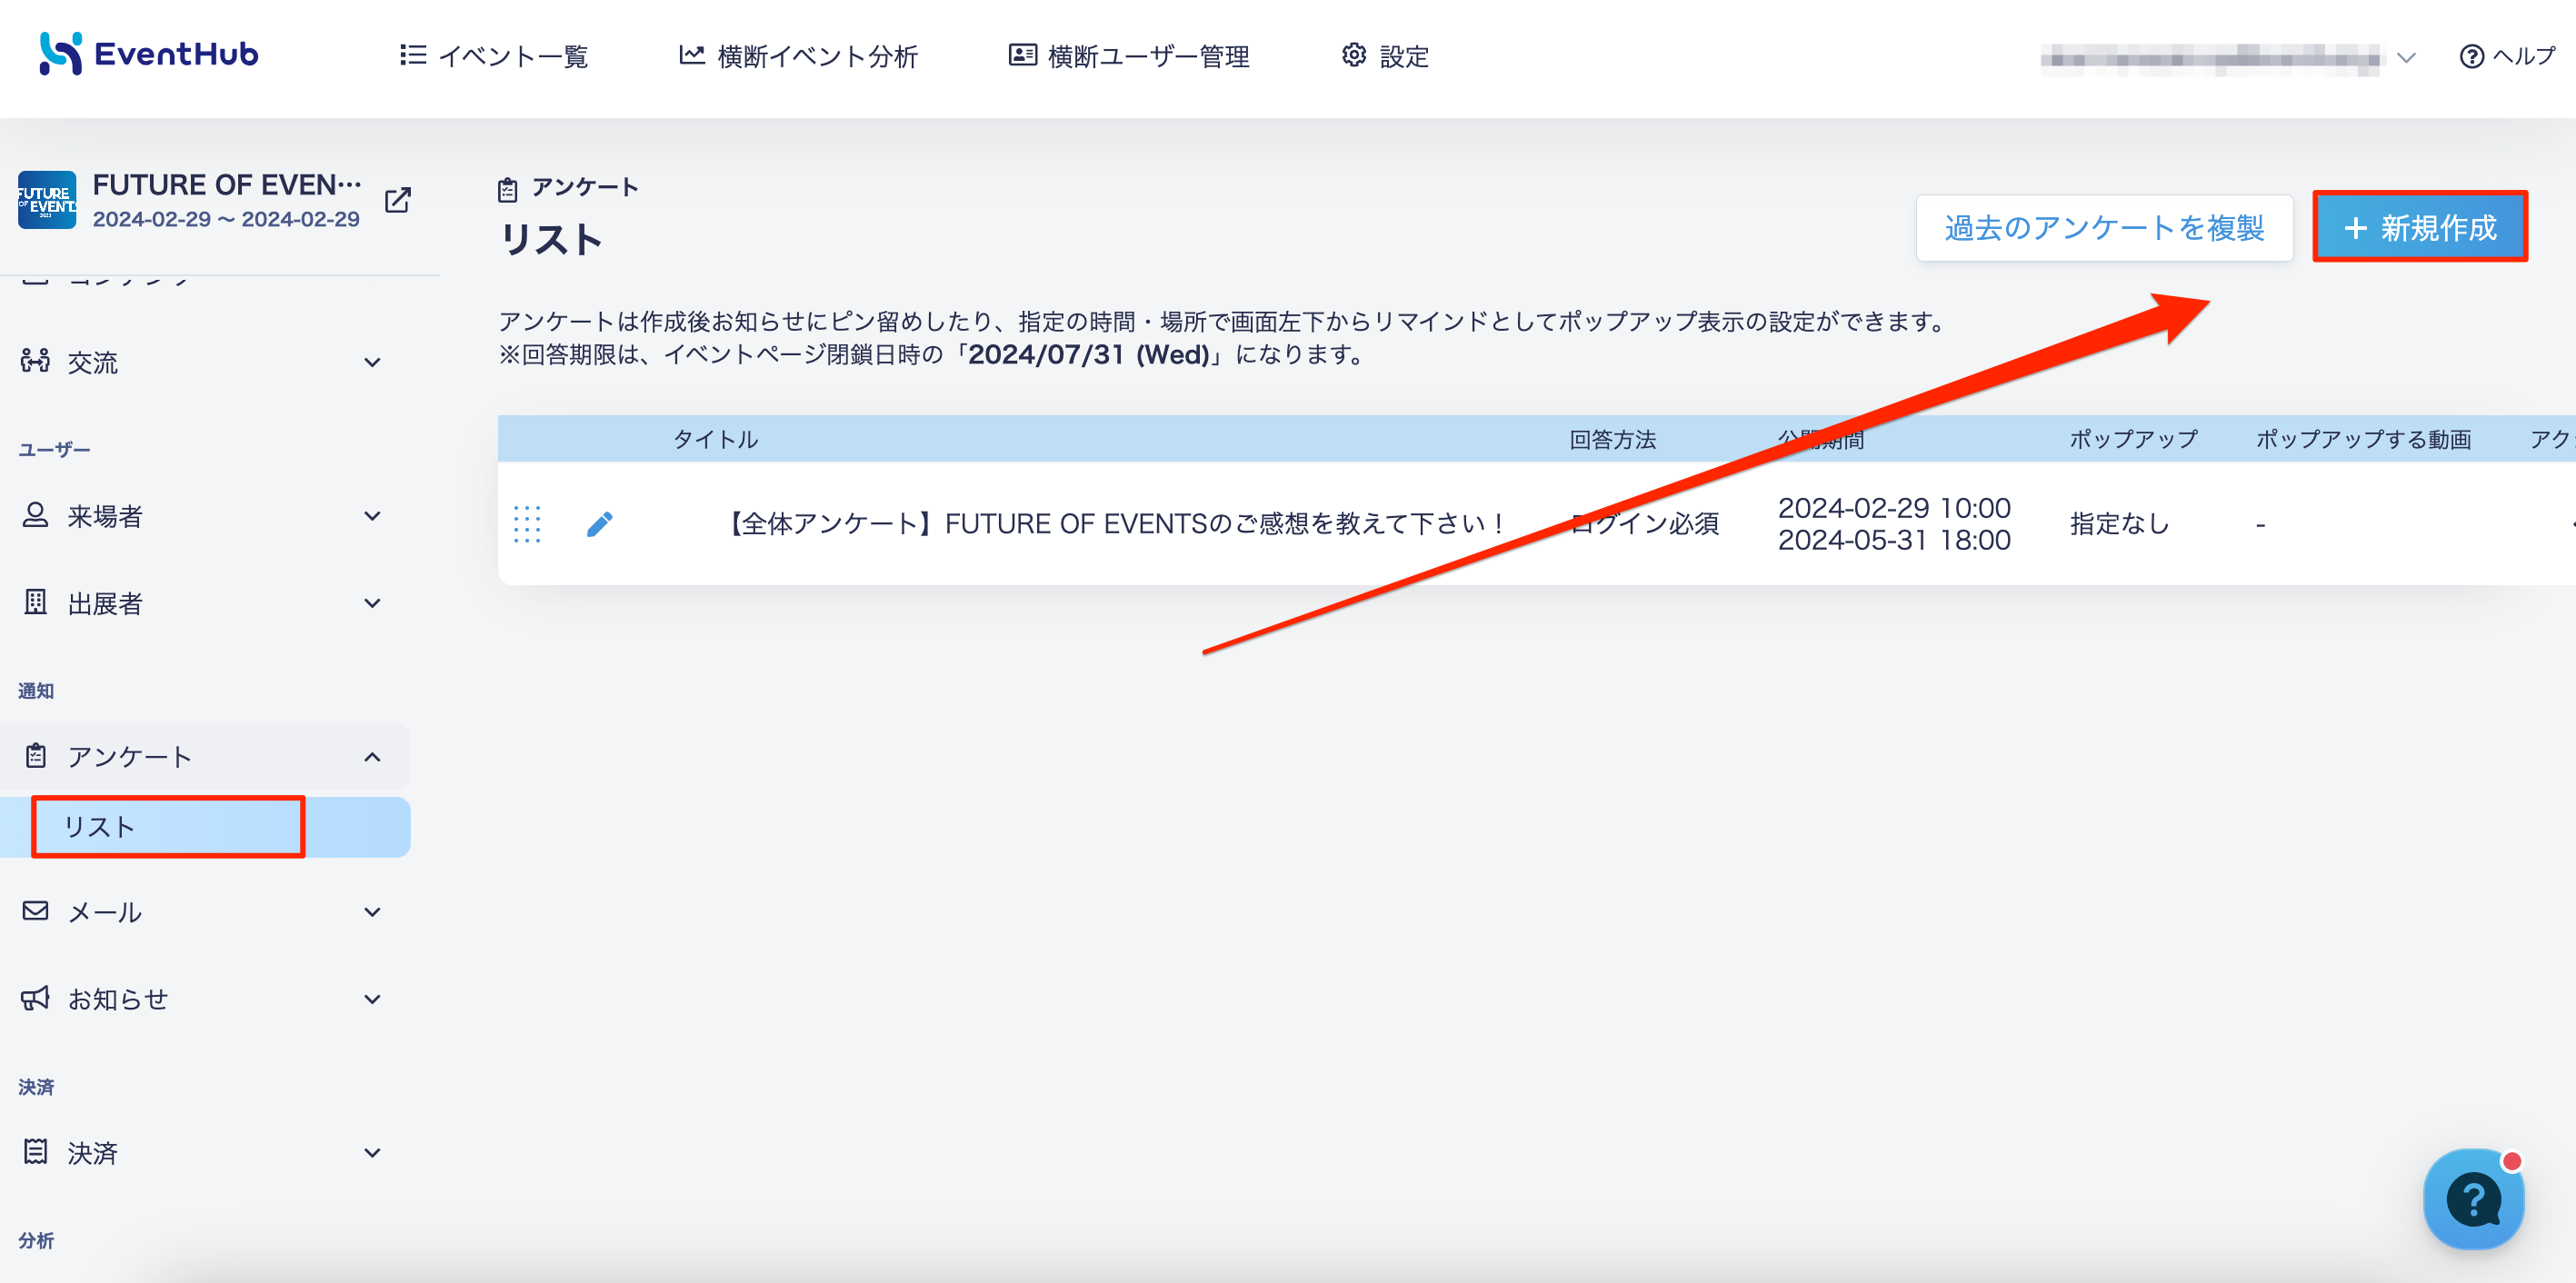The image size is (2576, 1283).
Task: Click the 決済 receipt icon
Action: pyautogui.click(x=35, y=1152)
